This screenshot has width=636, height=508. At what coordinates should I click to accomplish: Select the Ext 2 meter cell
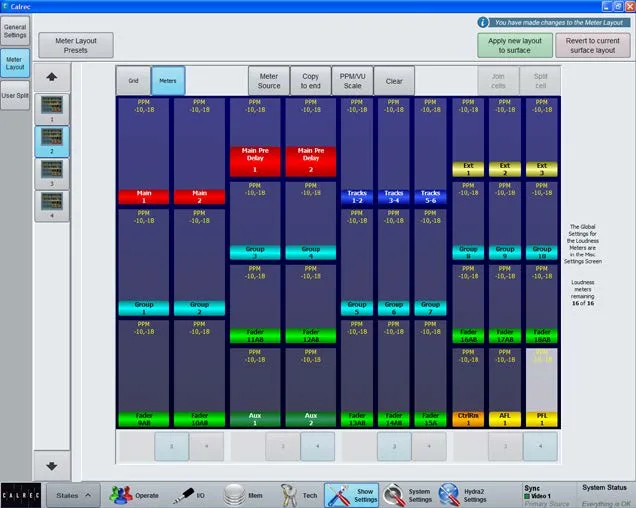(x=505, y=137)
